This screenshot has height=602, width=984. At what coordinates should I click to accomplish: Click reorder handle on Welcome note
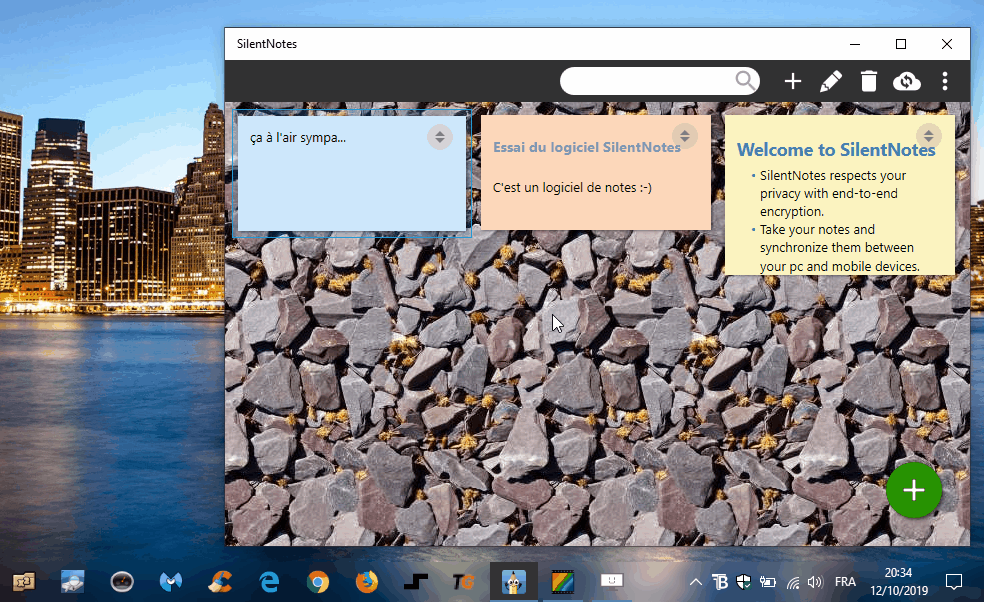point(928,136)
